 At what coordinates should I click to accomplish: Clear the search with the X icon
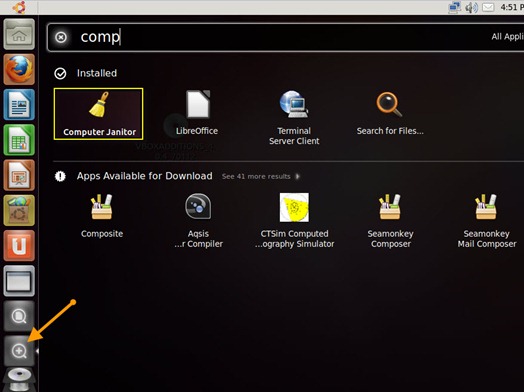(61, 37)
